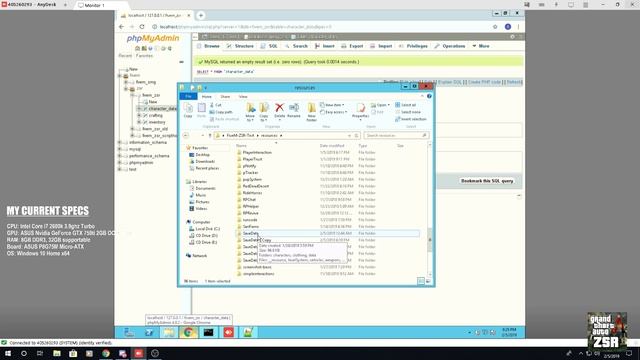
Task: Expand the information_schema database node
Action: pos(120,142)
